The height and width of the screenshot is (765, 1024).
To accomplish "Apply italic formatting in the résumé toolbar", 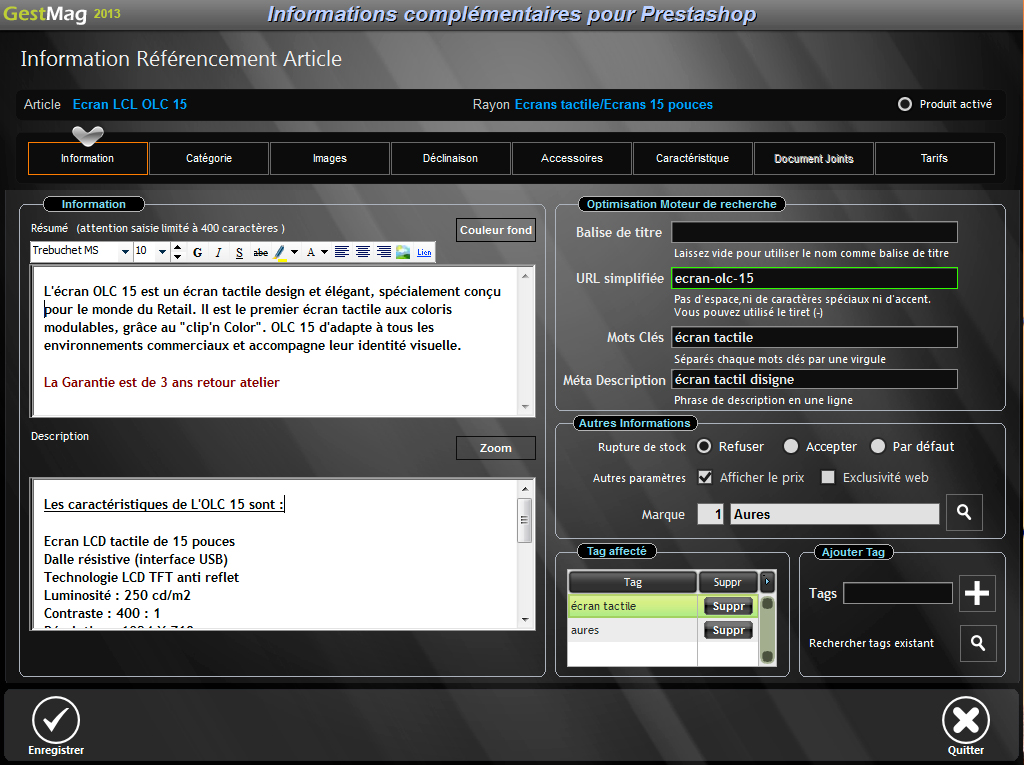I will [x=218, y=253].
